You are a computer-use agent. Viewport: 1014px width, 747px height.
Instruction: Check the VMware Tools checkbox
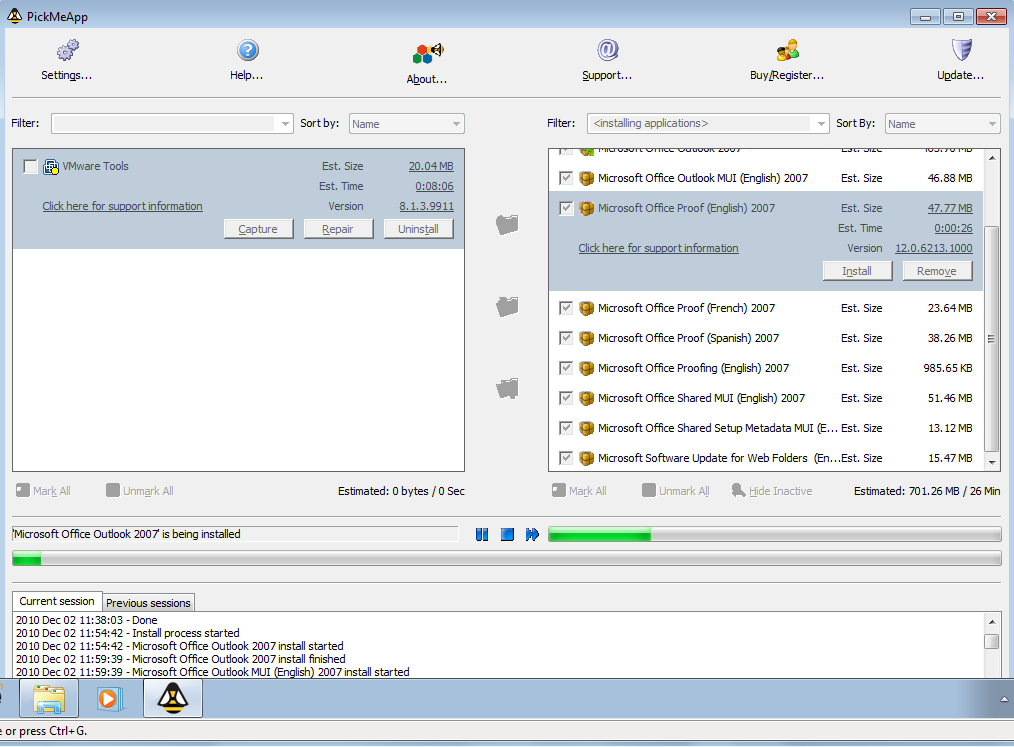[x=30, y=166]
